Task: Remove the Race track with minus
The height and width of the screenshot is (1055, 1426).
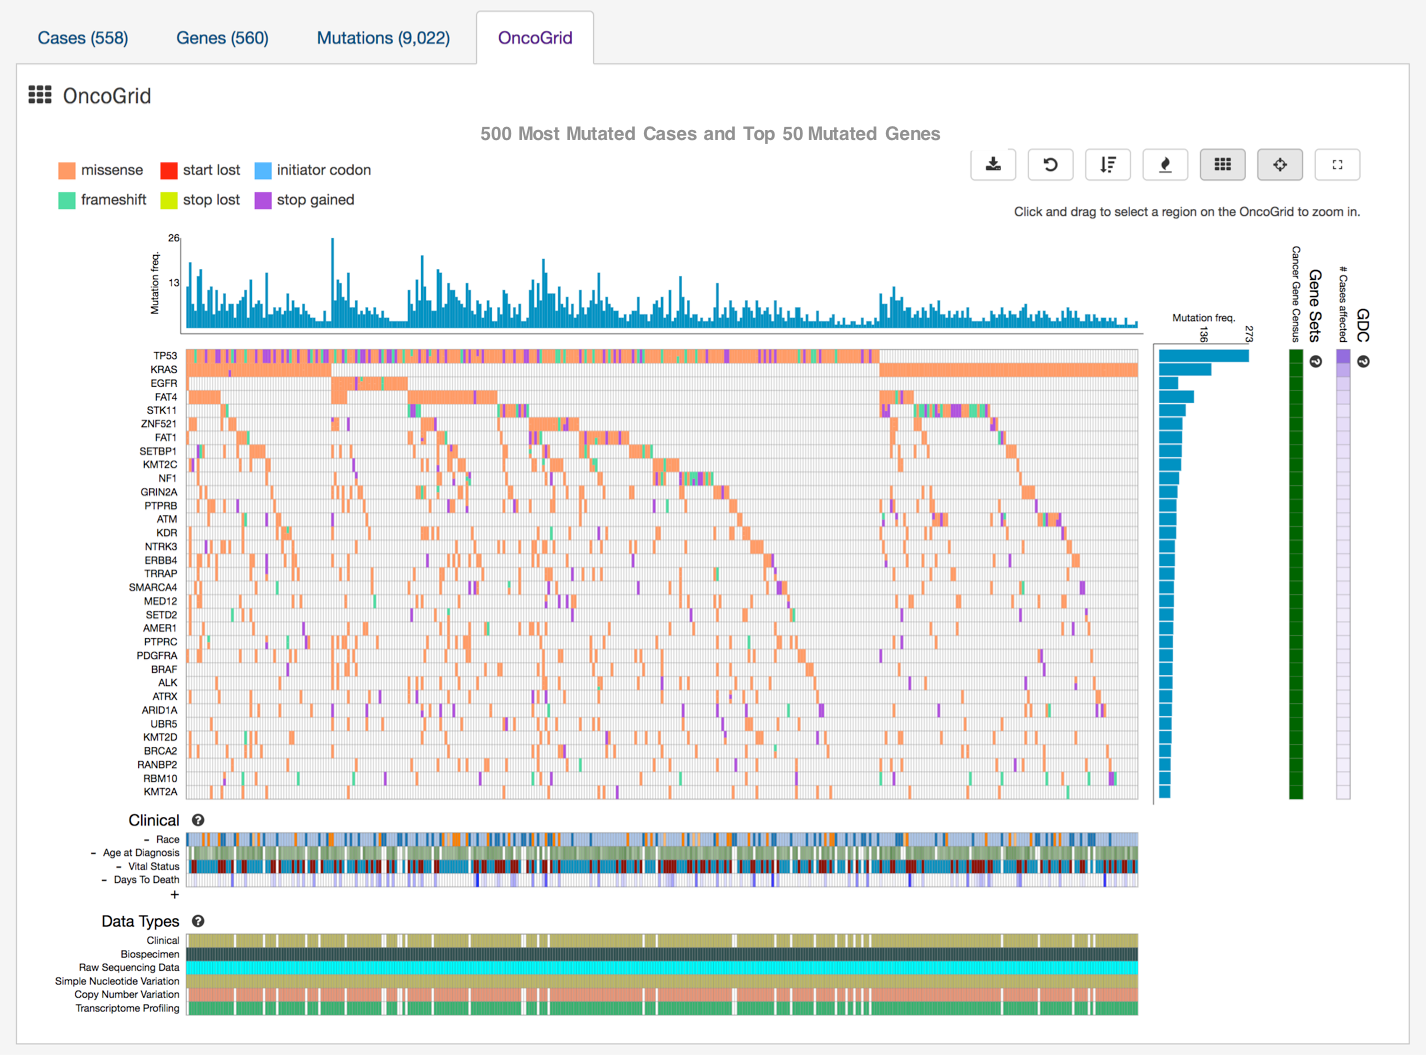Action: pos(146,840)
